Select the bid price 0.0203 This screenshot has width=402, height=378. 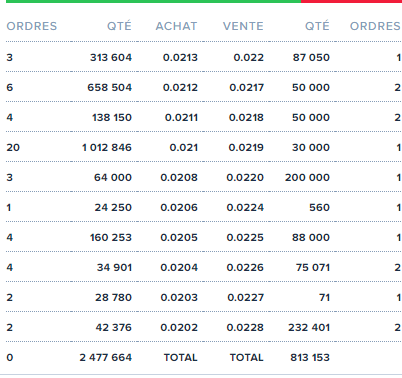tap(179, 298)
